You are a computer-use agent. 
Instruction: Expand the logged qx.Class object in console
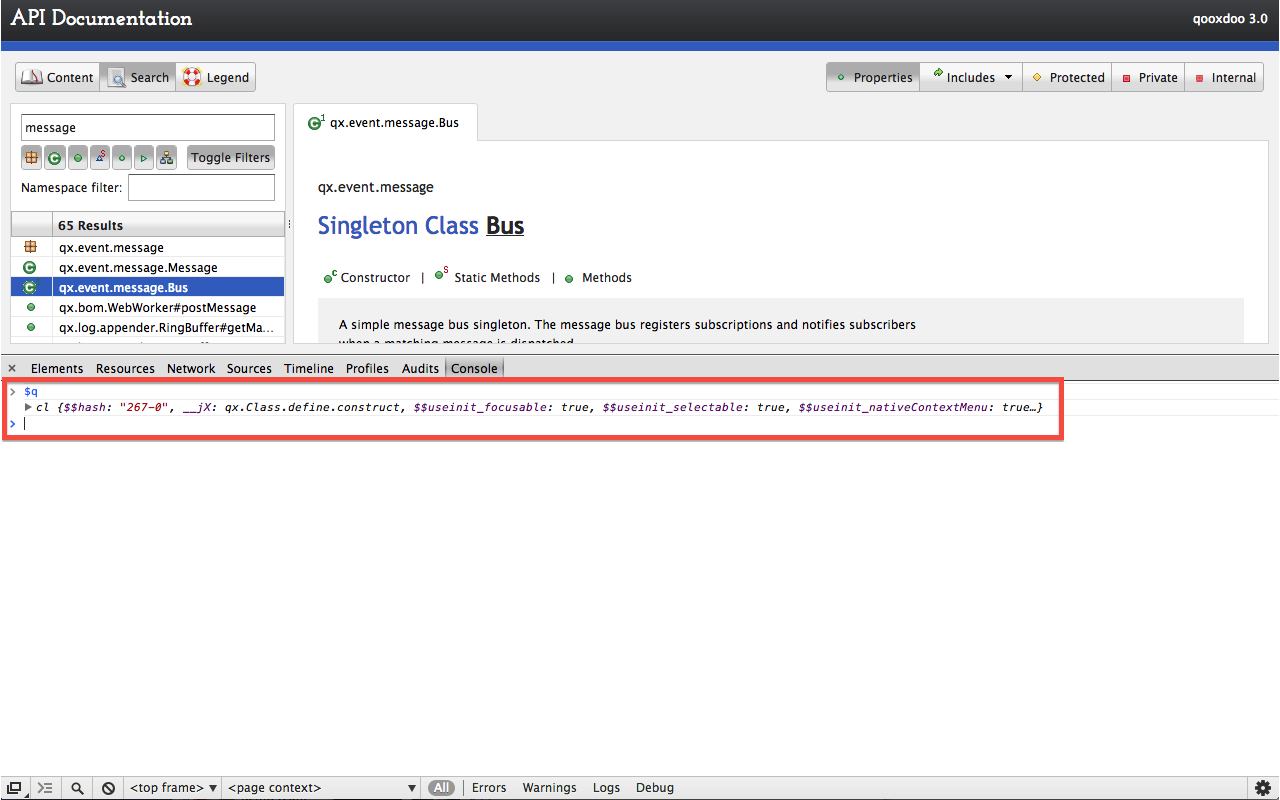28,407
